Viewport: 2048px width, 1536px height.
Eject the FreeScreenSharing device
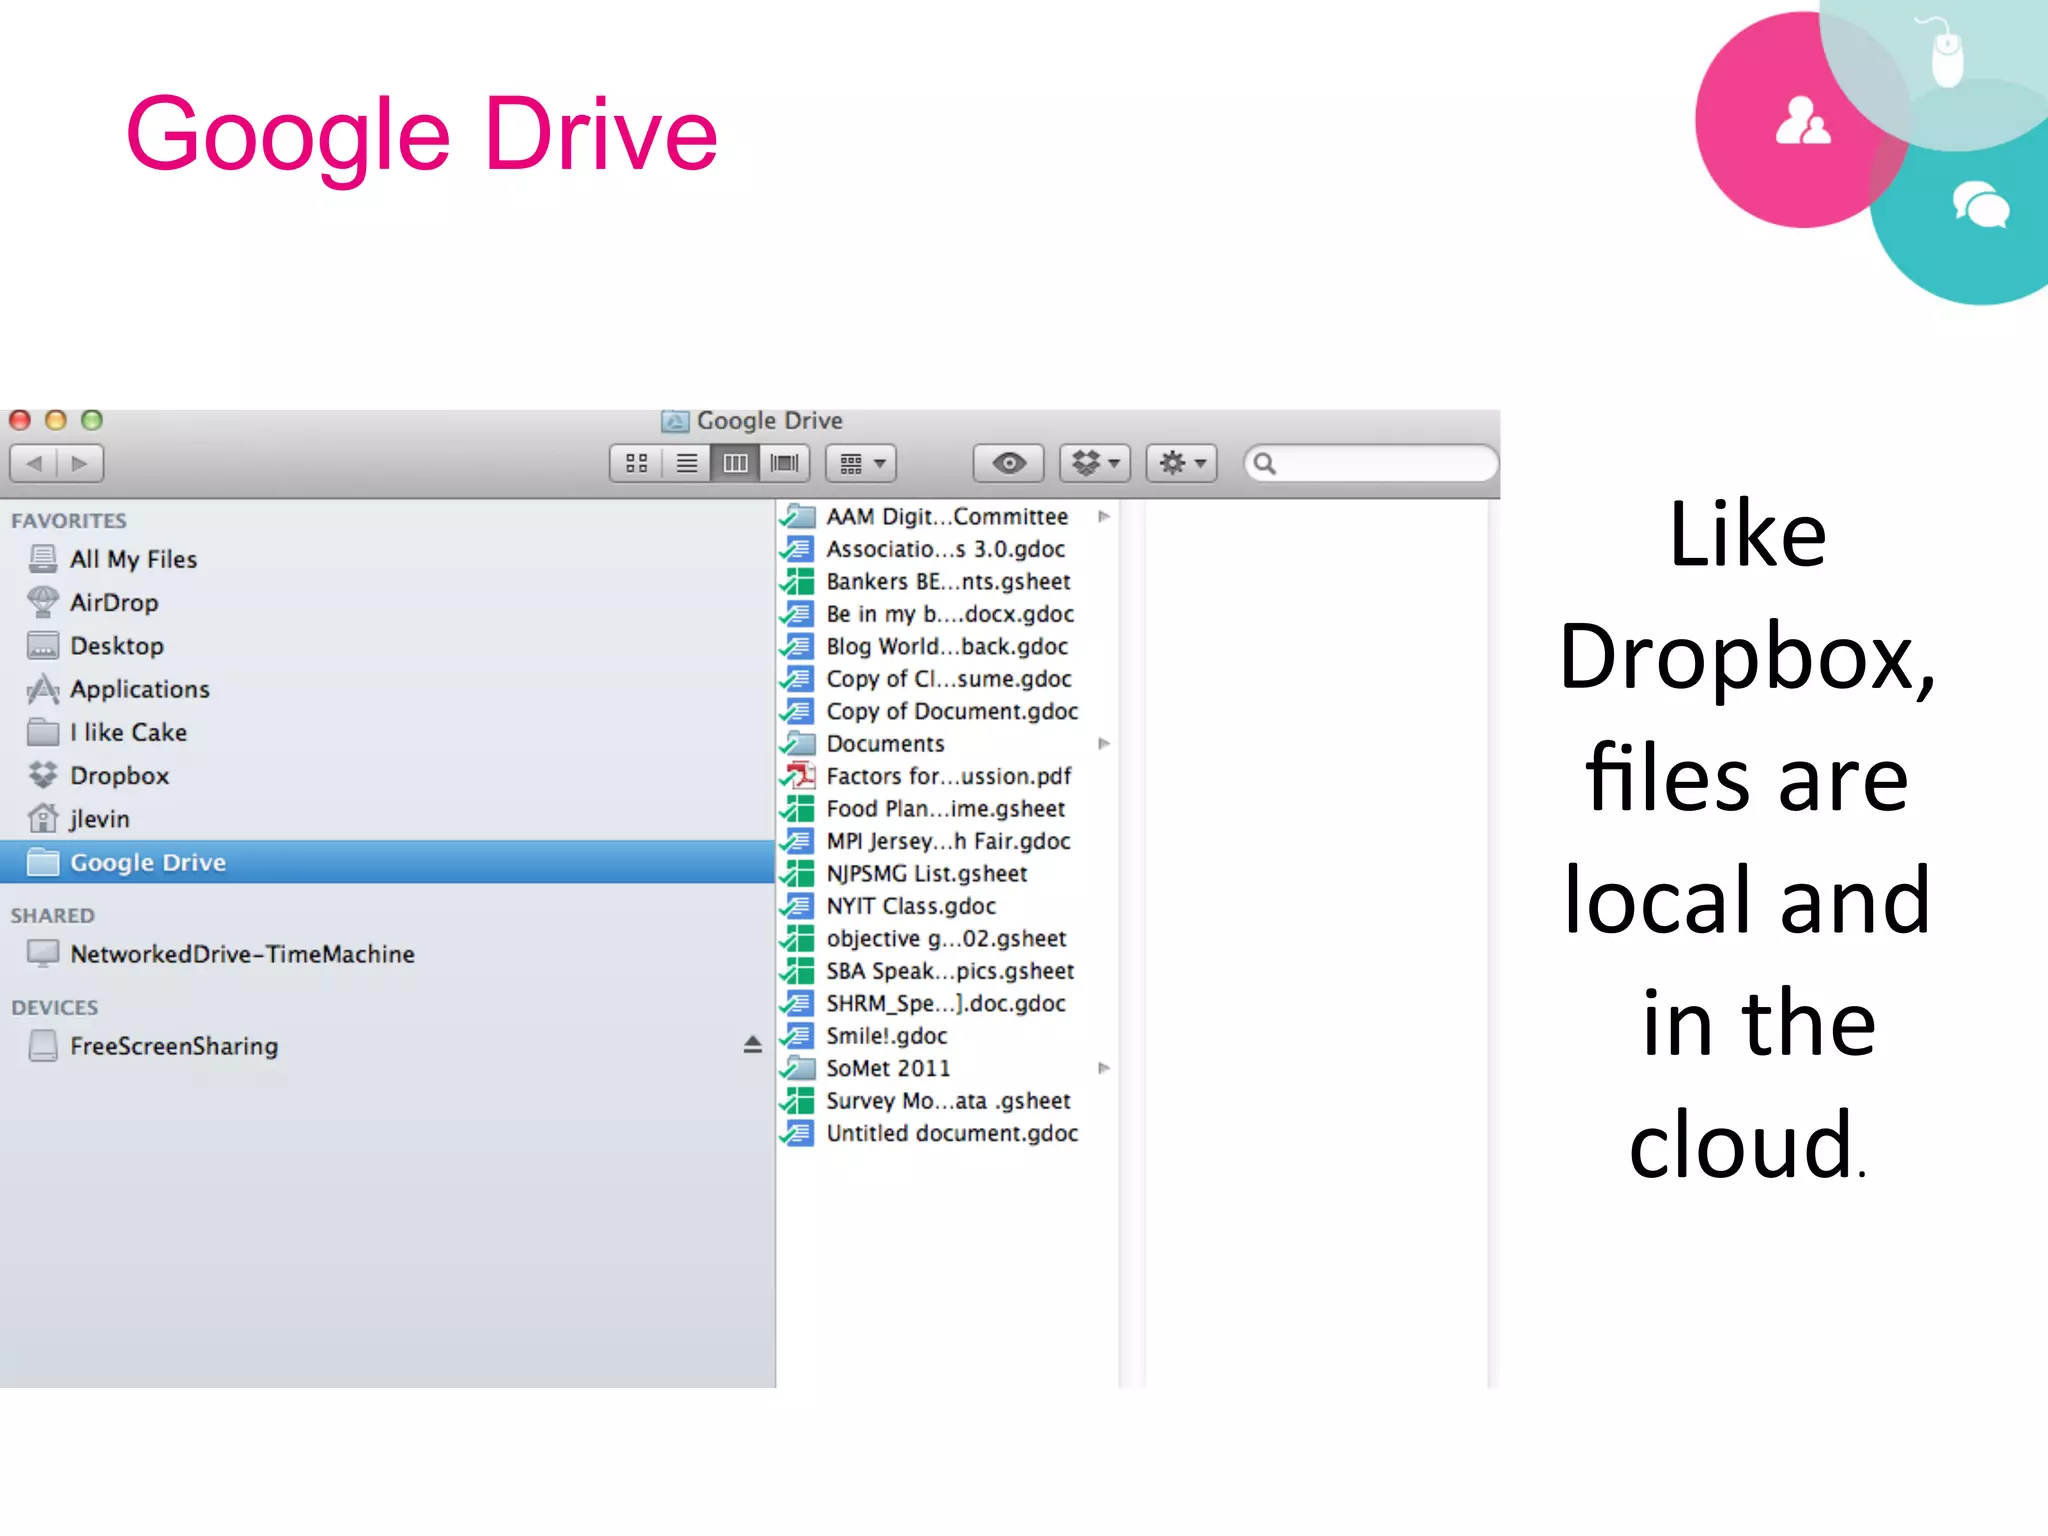click(x=752, y=1045)
